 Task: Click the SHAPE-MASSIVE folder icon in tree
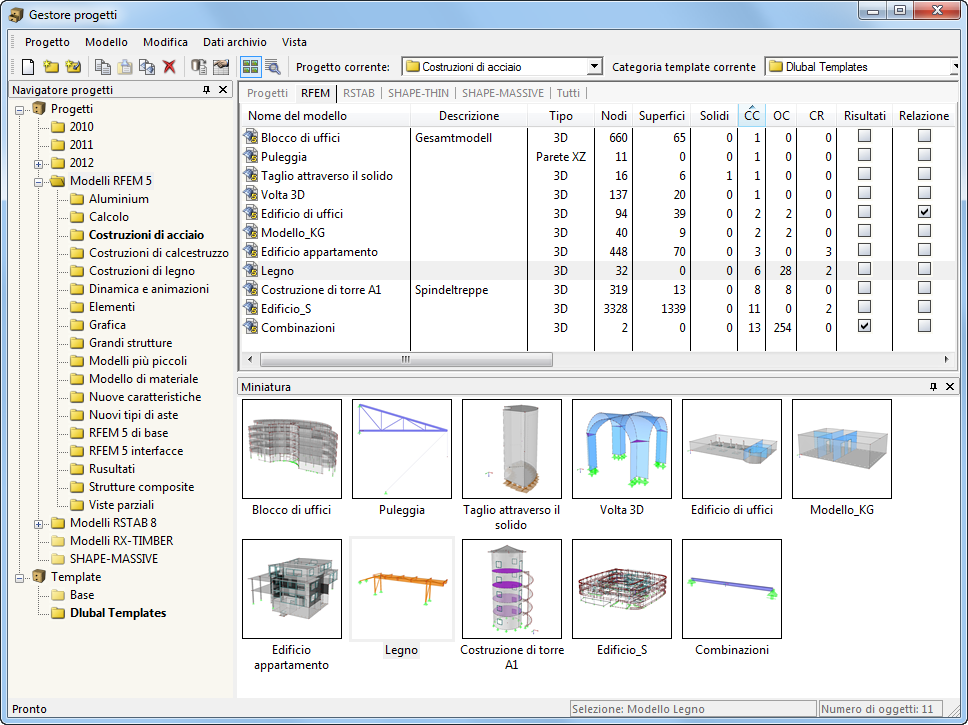(58, 559)
